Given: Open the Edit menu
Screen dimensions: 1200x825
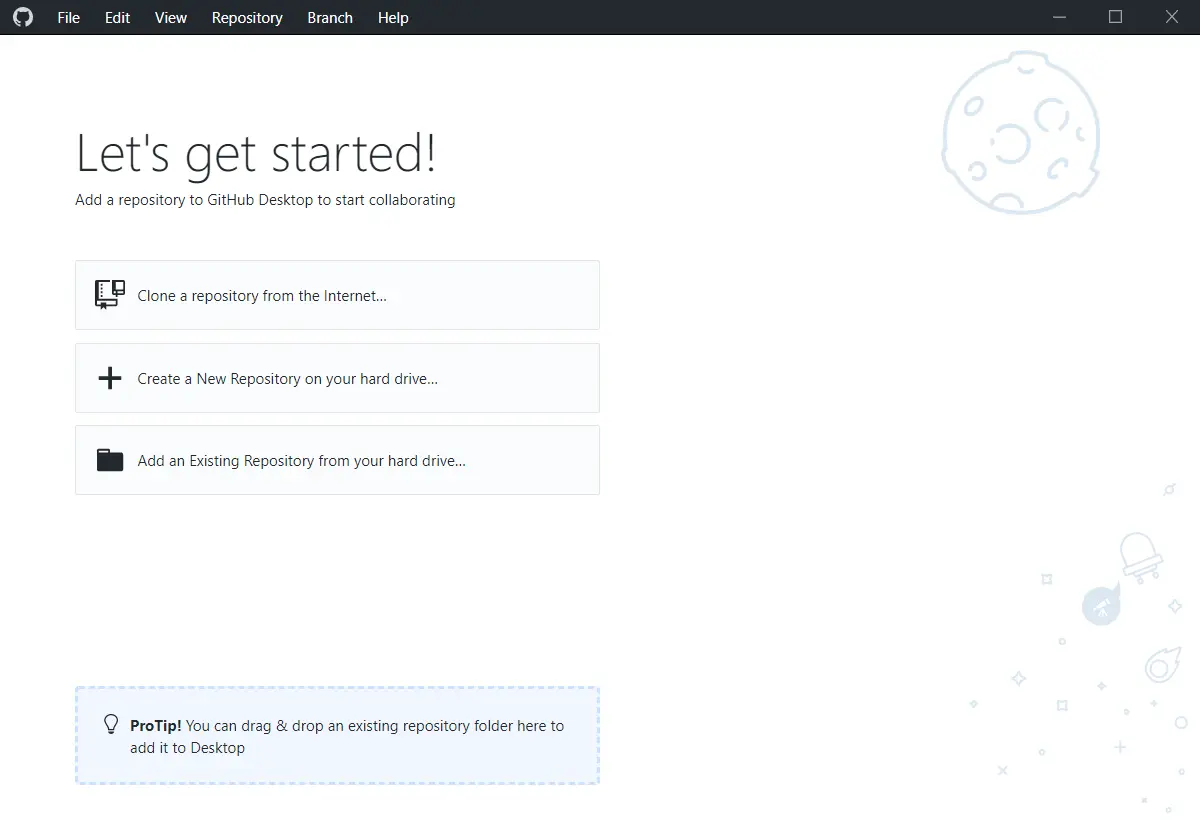Looking at the screenshot, I should point(118,17).
